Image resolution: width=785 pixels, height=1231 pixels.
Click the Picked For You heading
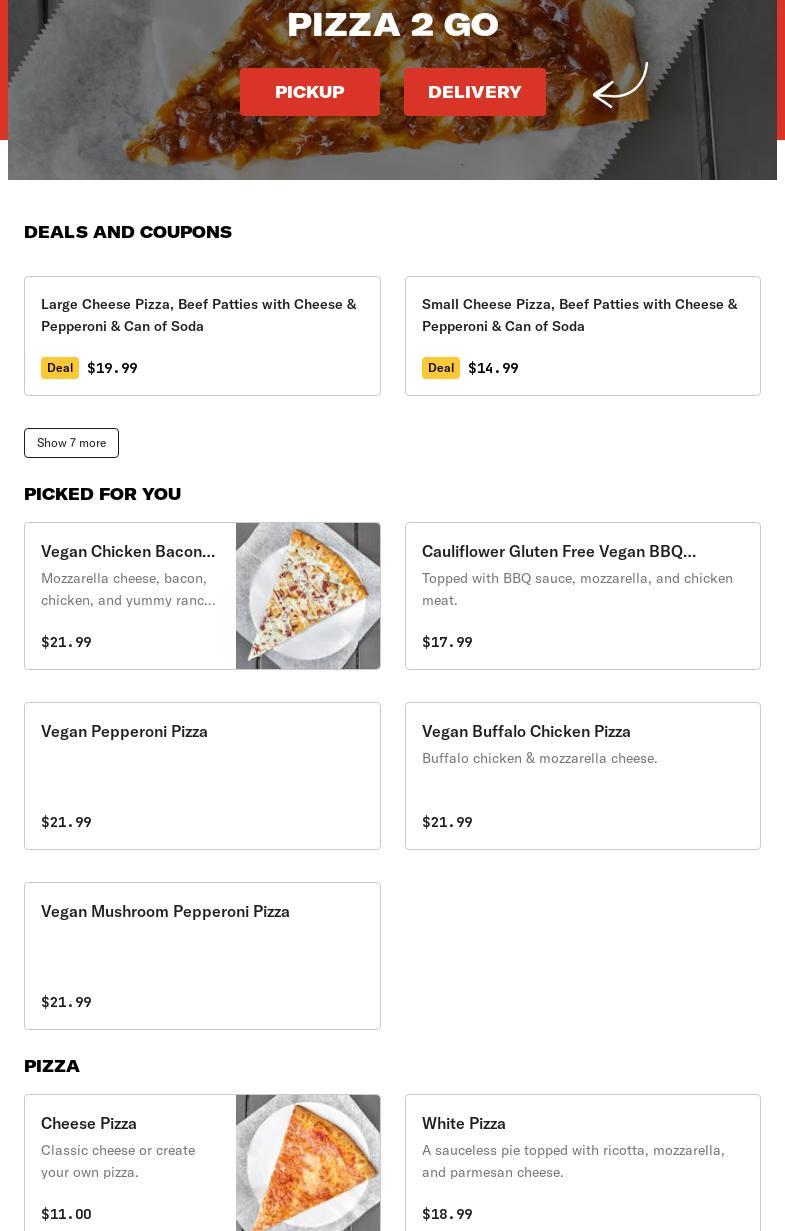pyautogui.click(x=103, y=494)
